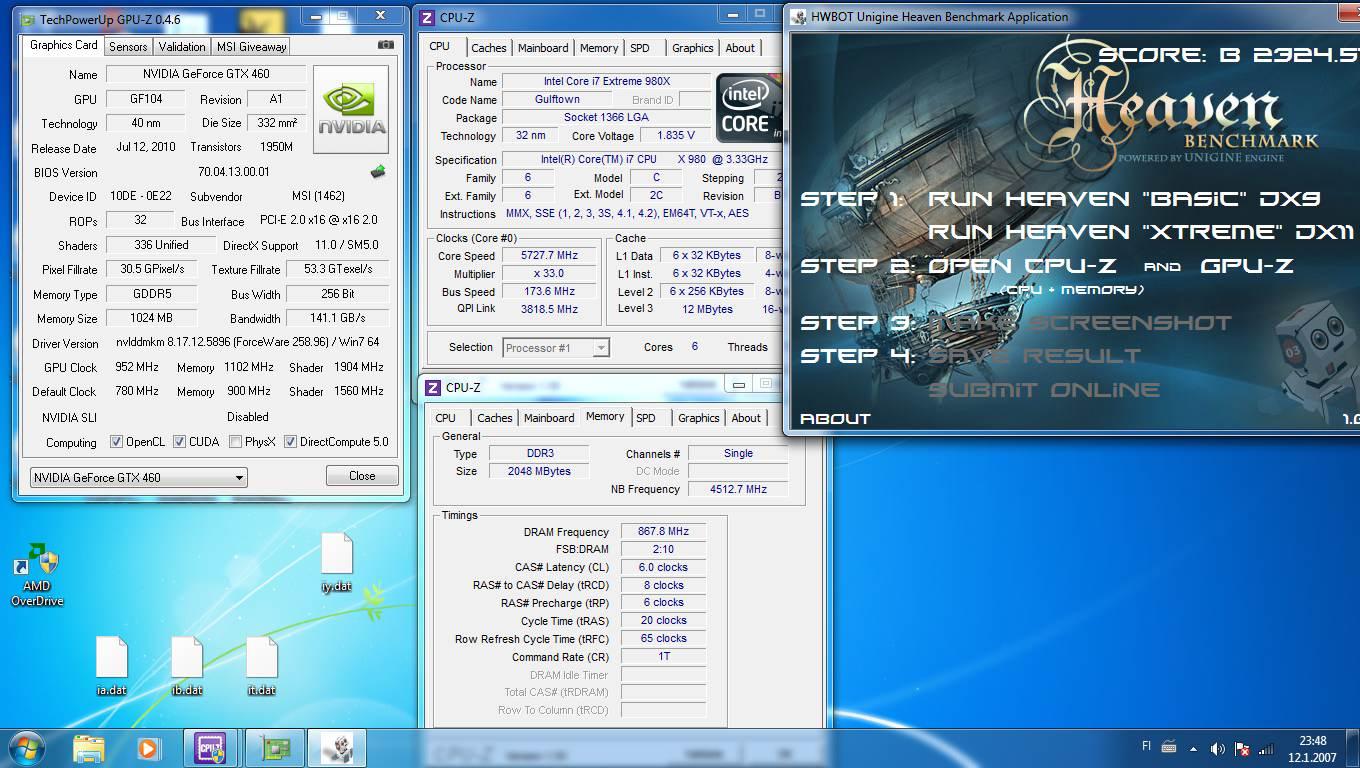
Task: Open SPD tab in upper CPU-Z
Action: click(x=640, y=48)
